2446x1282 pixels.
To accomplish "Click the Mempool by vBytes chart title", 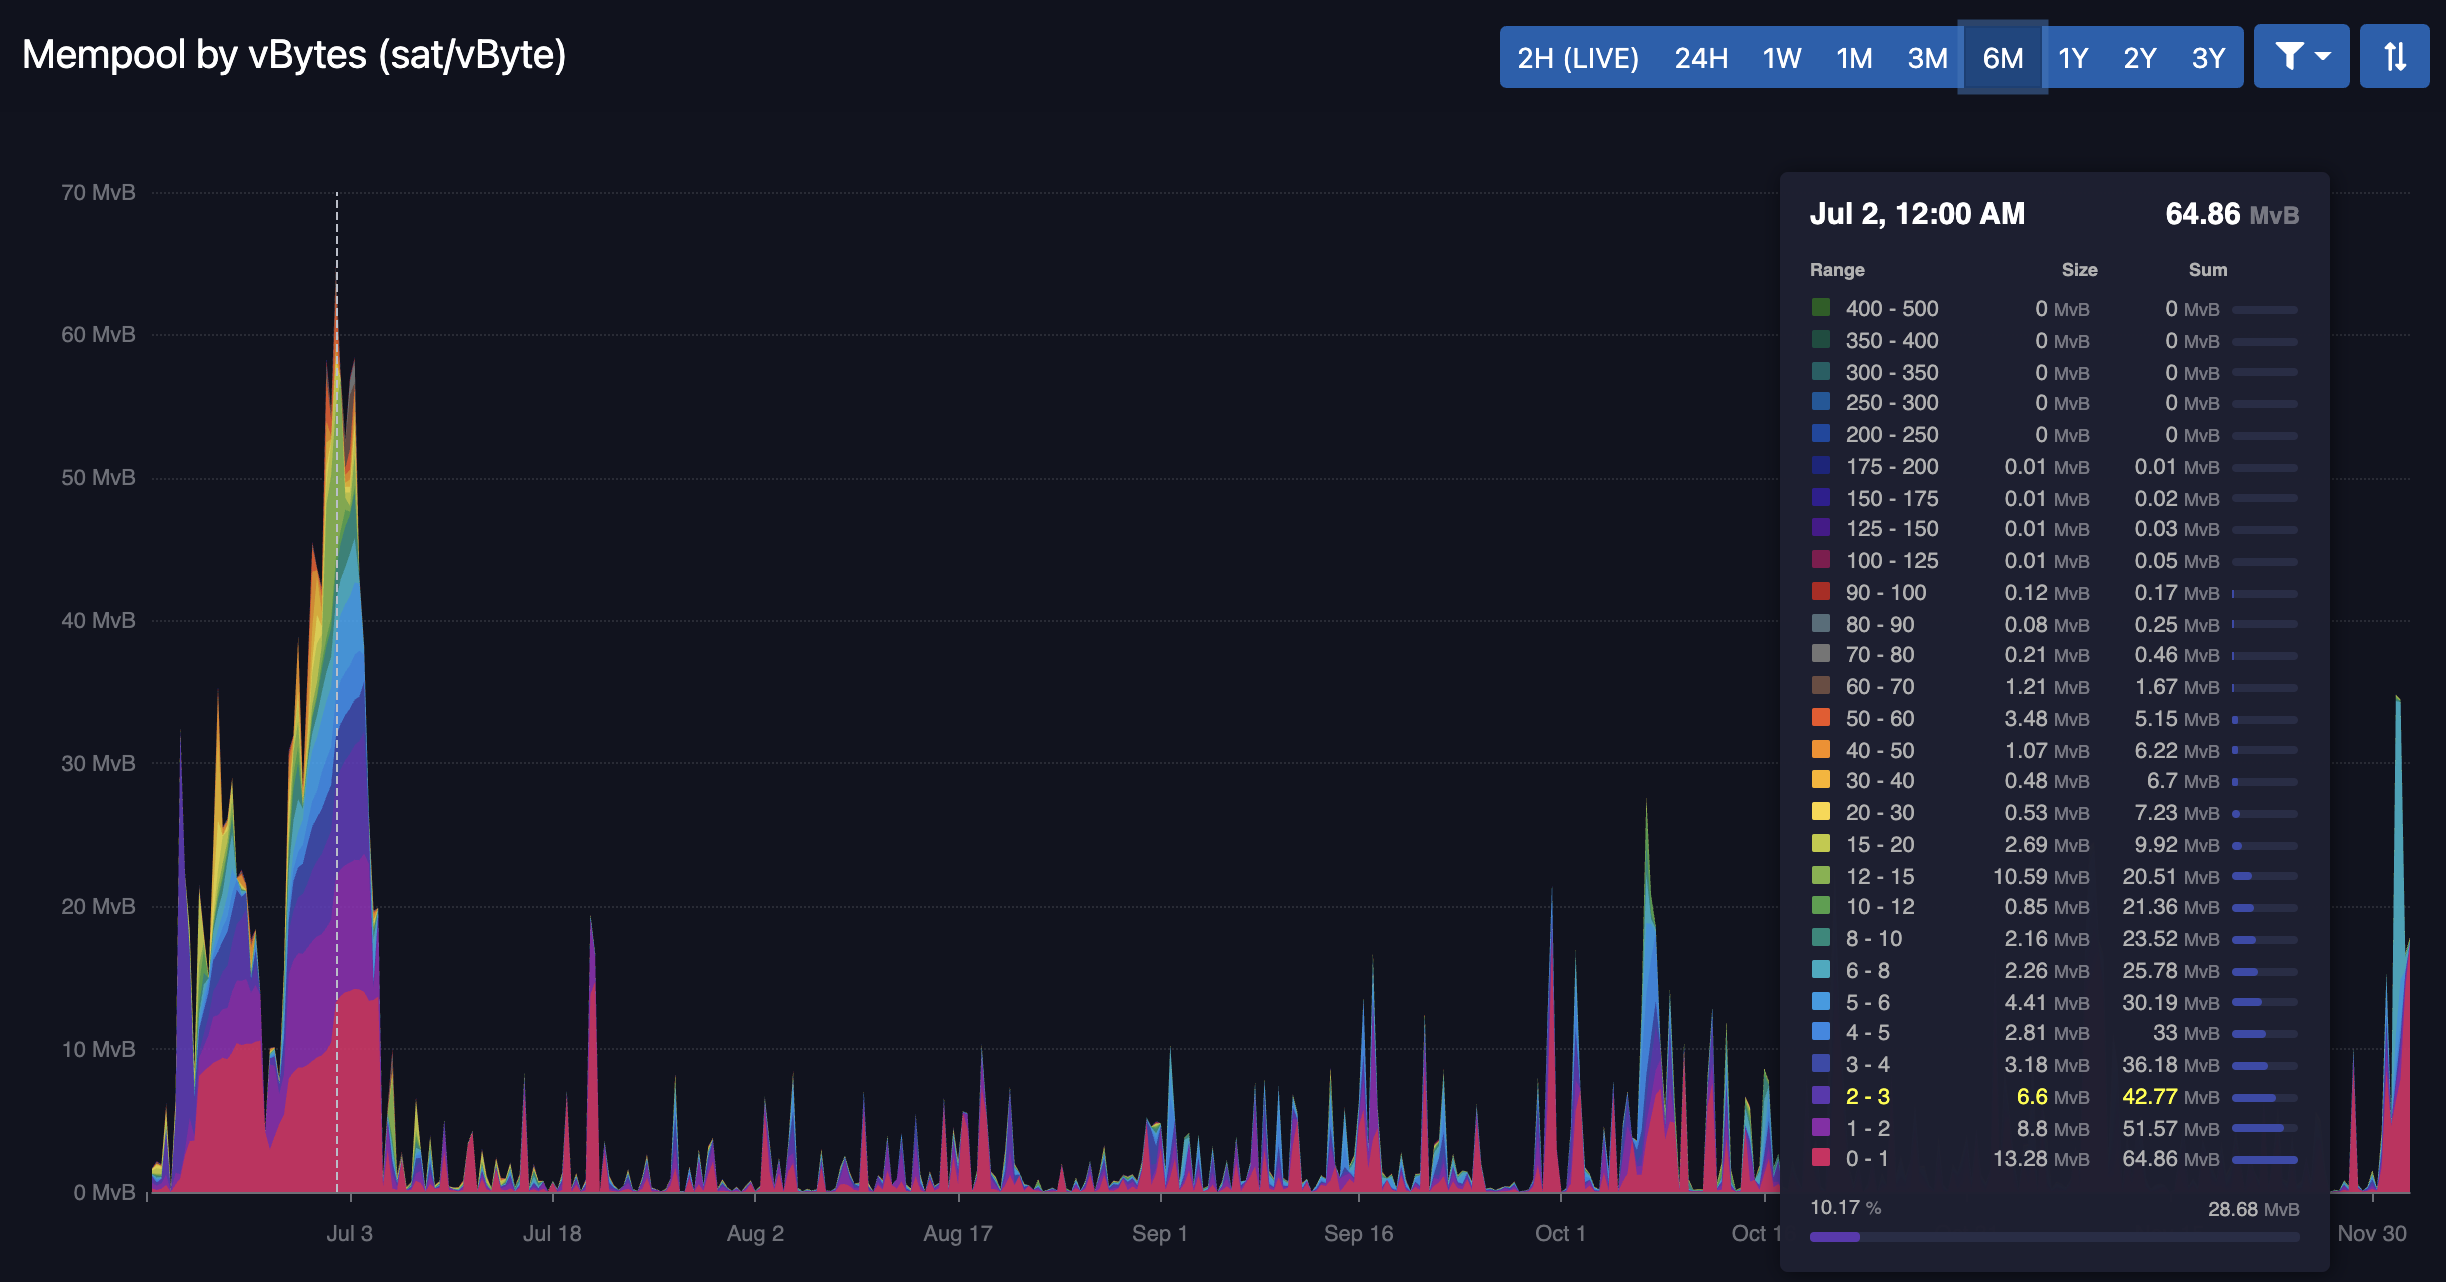I will pyautogui.click(x=294, y=54).
